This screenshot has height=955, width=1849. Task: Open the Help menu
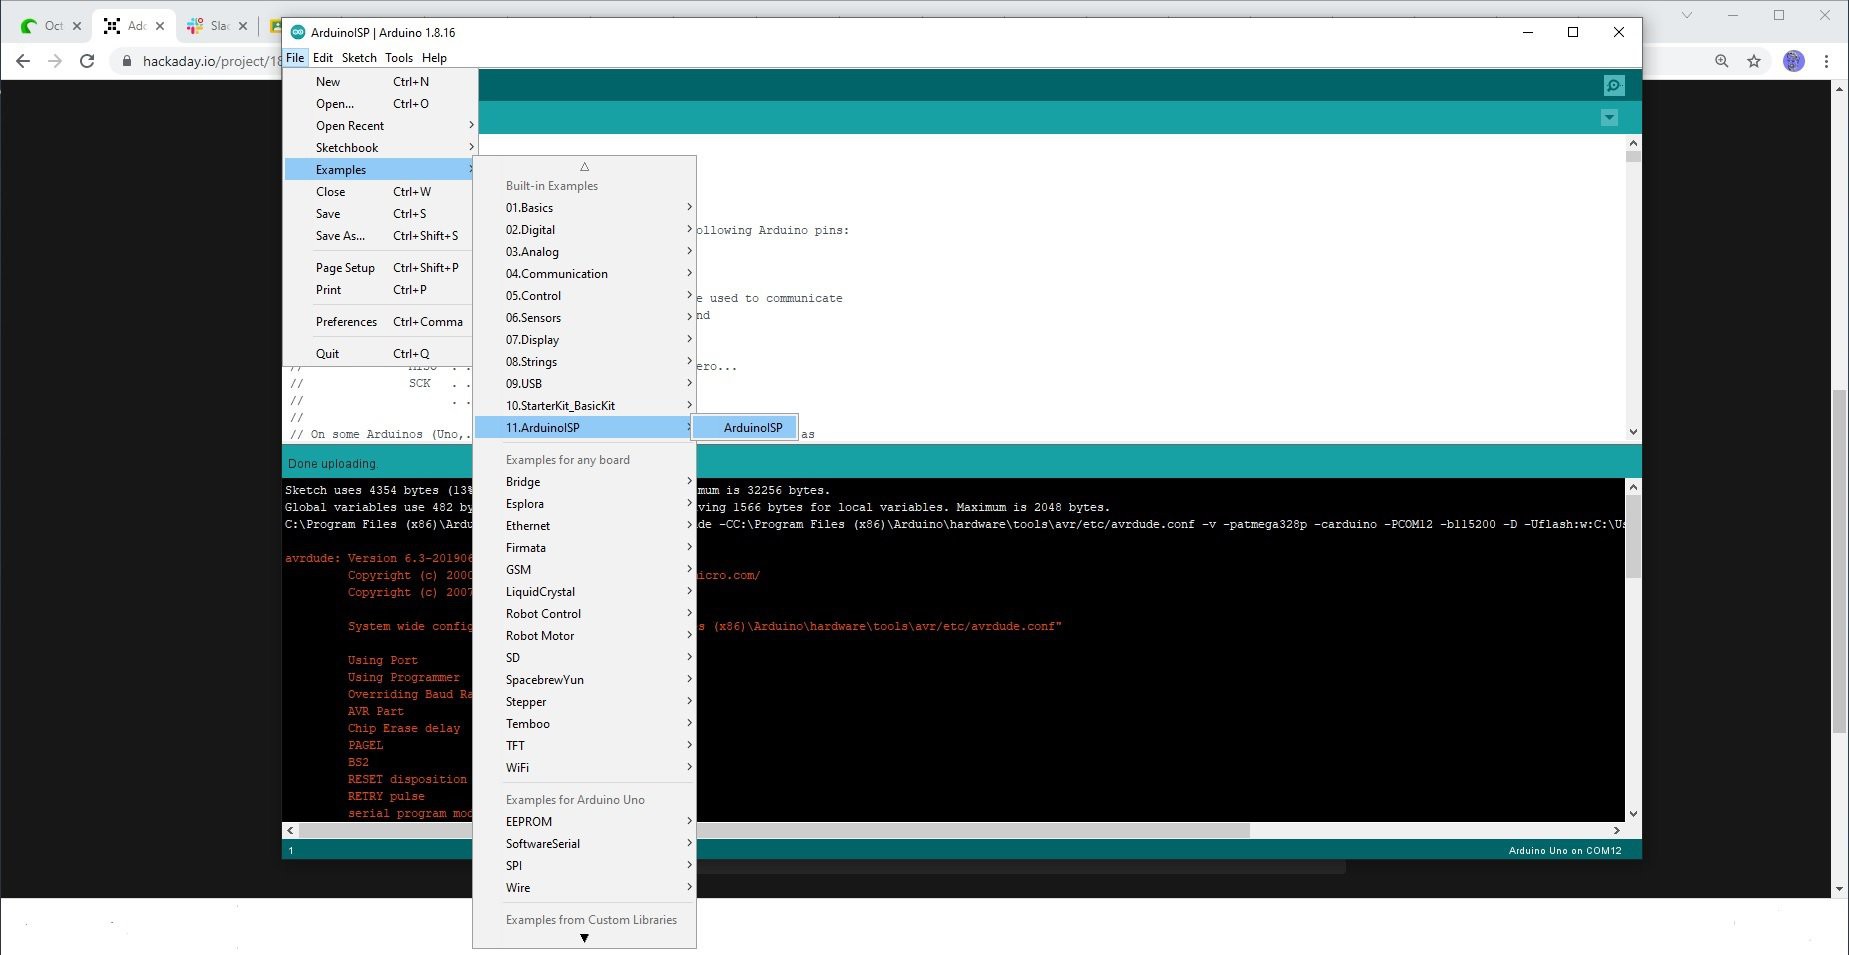[434, 58]
